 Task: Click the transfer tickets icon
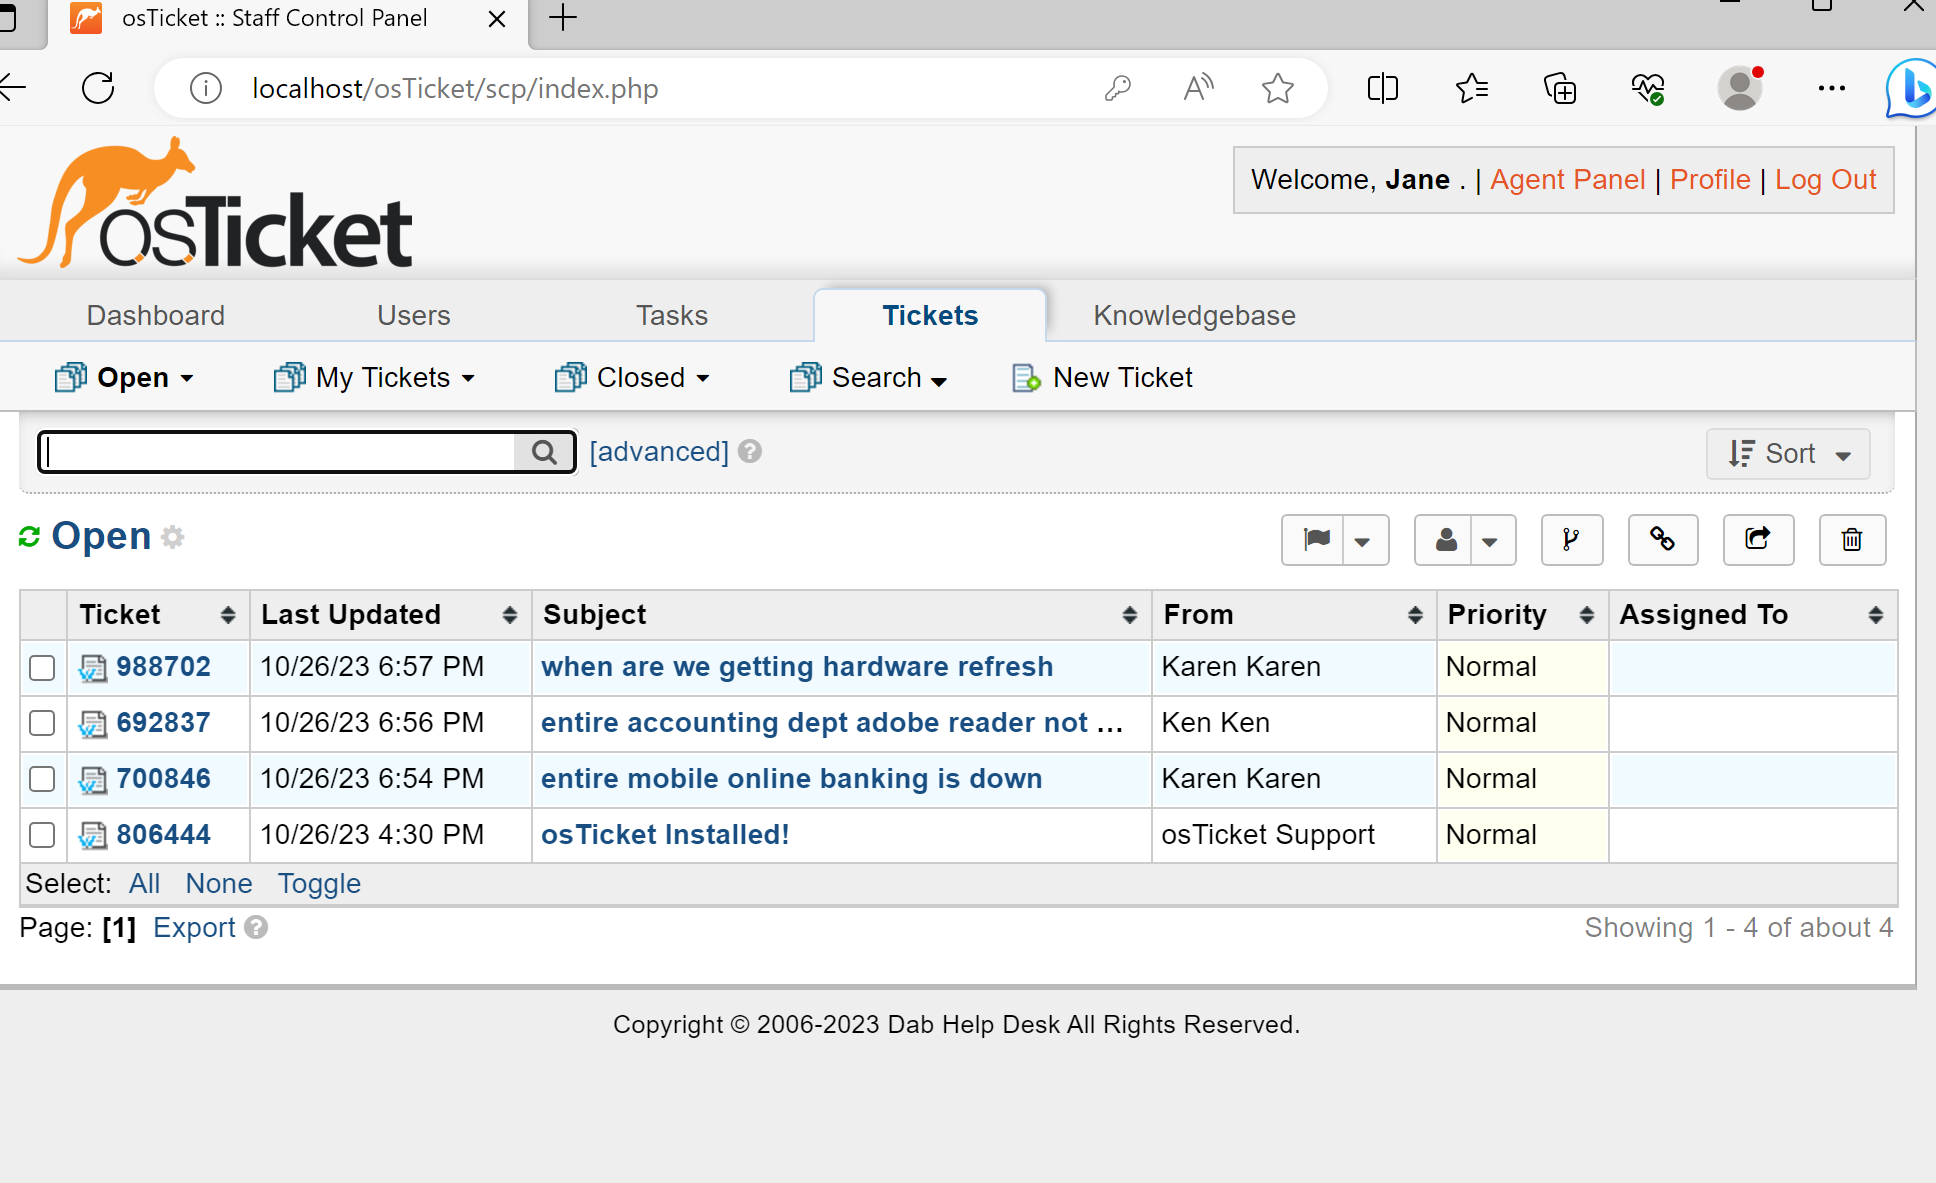(1758, 540)
